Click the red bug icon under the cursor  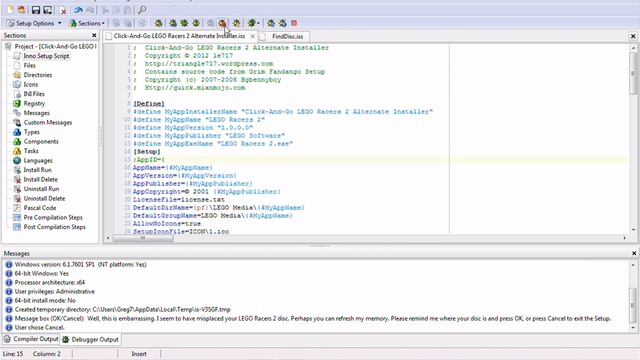[222, 23]
